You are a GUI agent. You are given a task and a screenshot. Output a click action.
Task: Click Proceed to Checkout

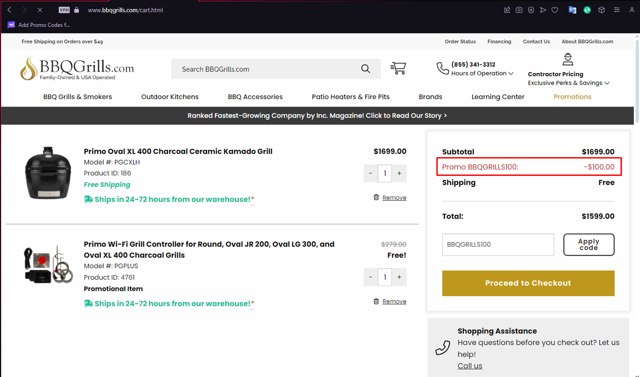point(528,283)
